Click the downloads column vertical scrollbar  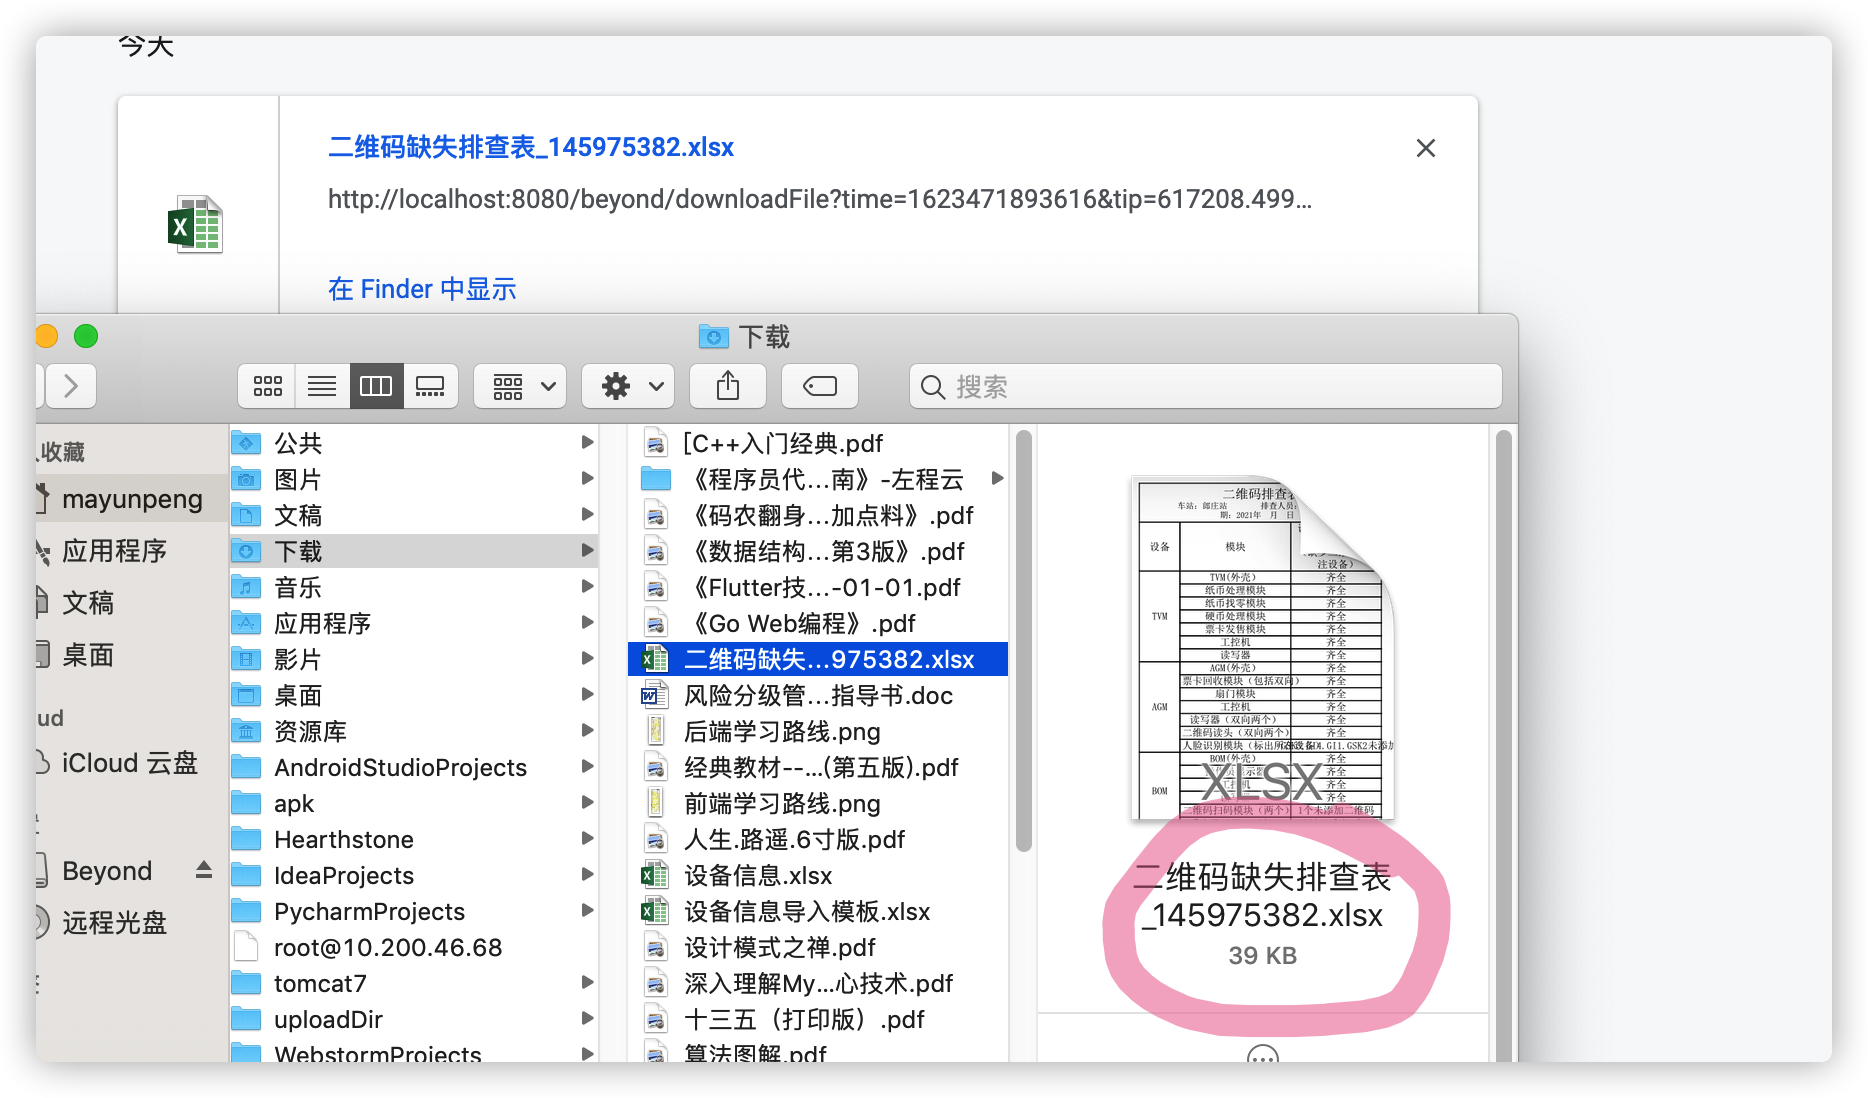click(x=1023, y=641)
